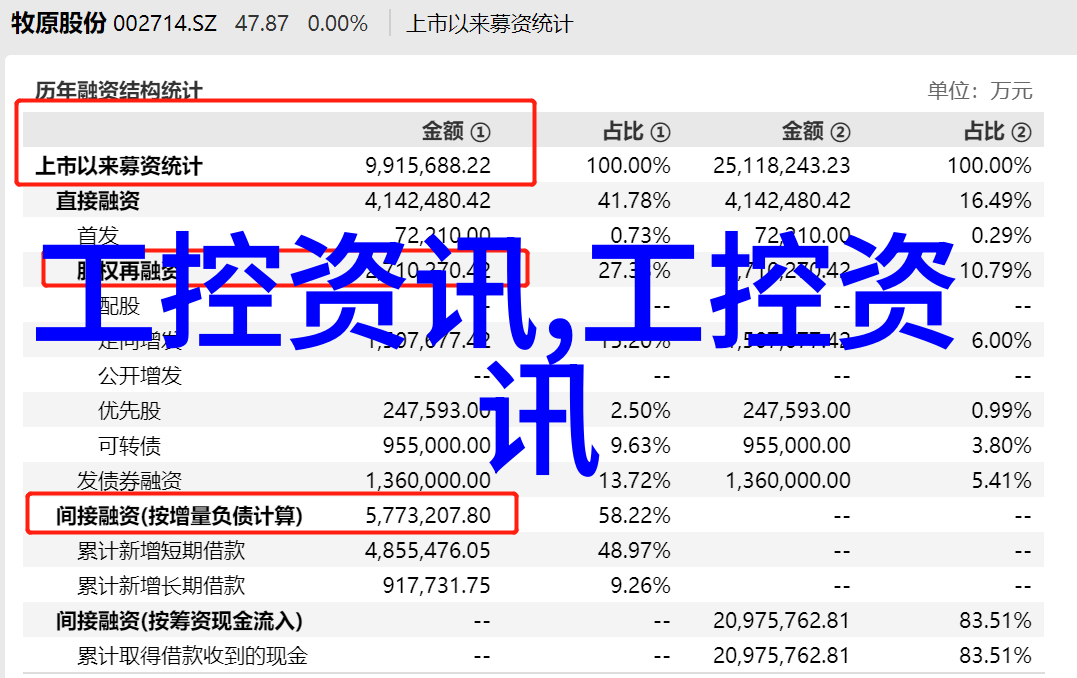This screenshot has width=1077, height=678.
Task: Click the 间接融资(按筹资现金流入) row label
Action: pyautogui.click(x=179, y=621)
